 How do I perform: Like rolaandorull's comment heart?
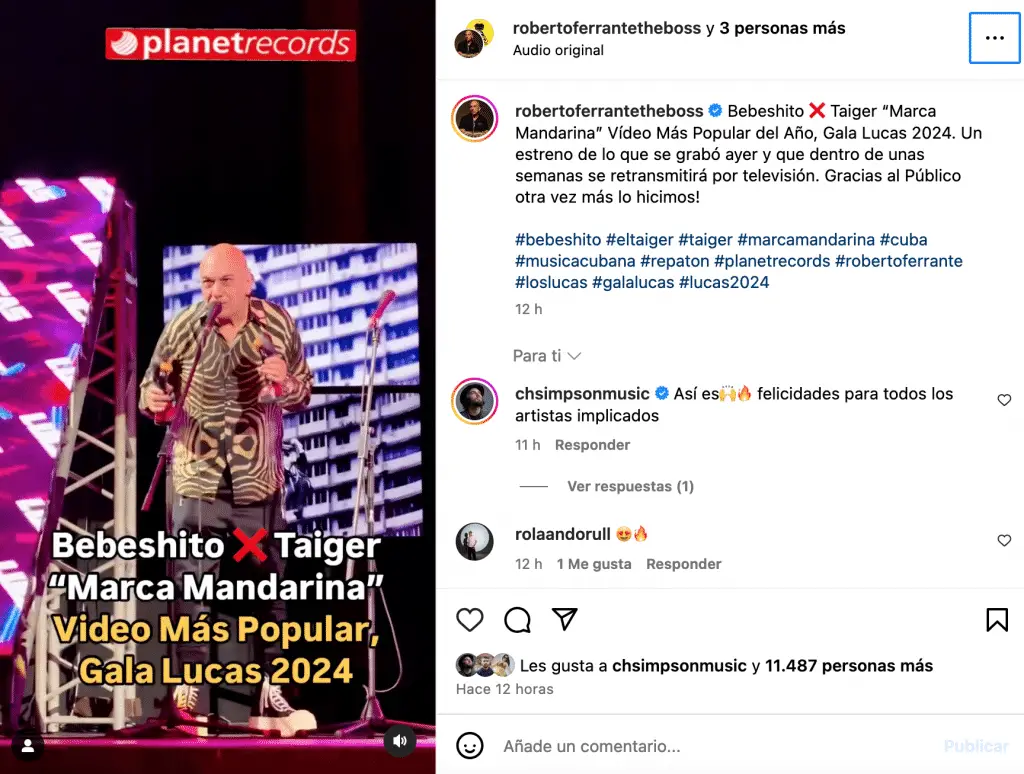tap(1004, 540)
